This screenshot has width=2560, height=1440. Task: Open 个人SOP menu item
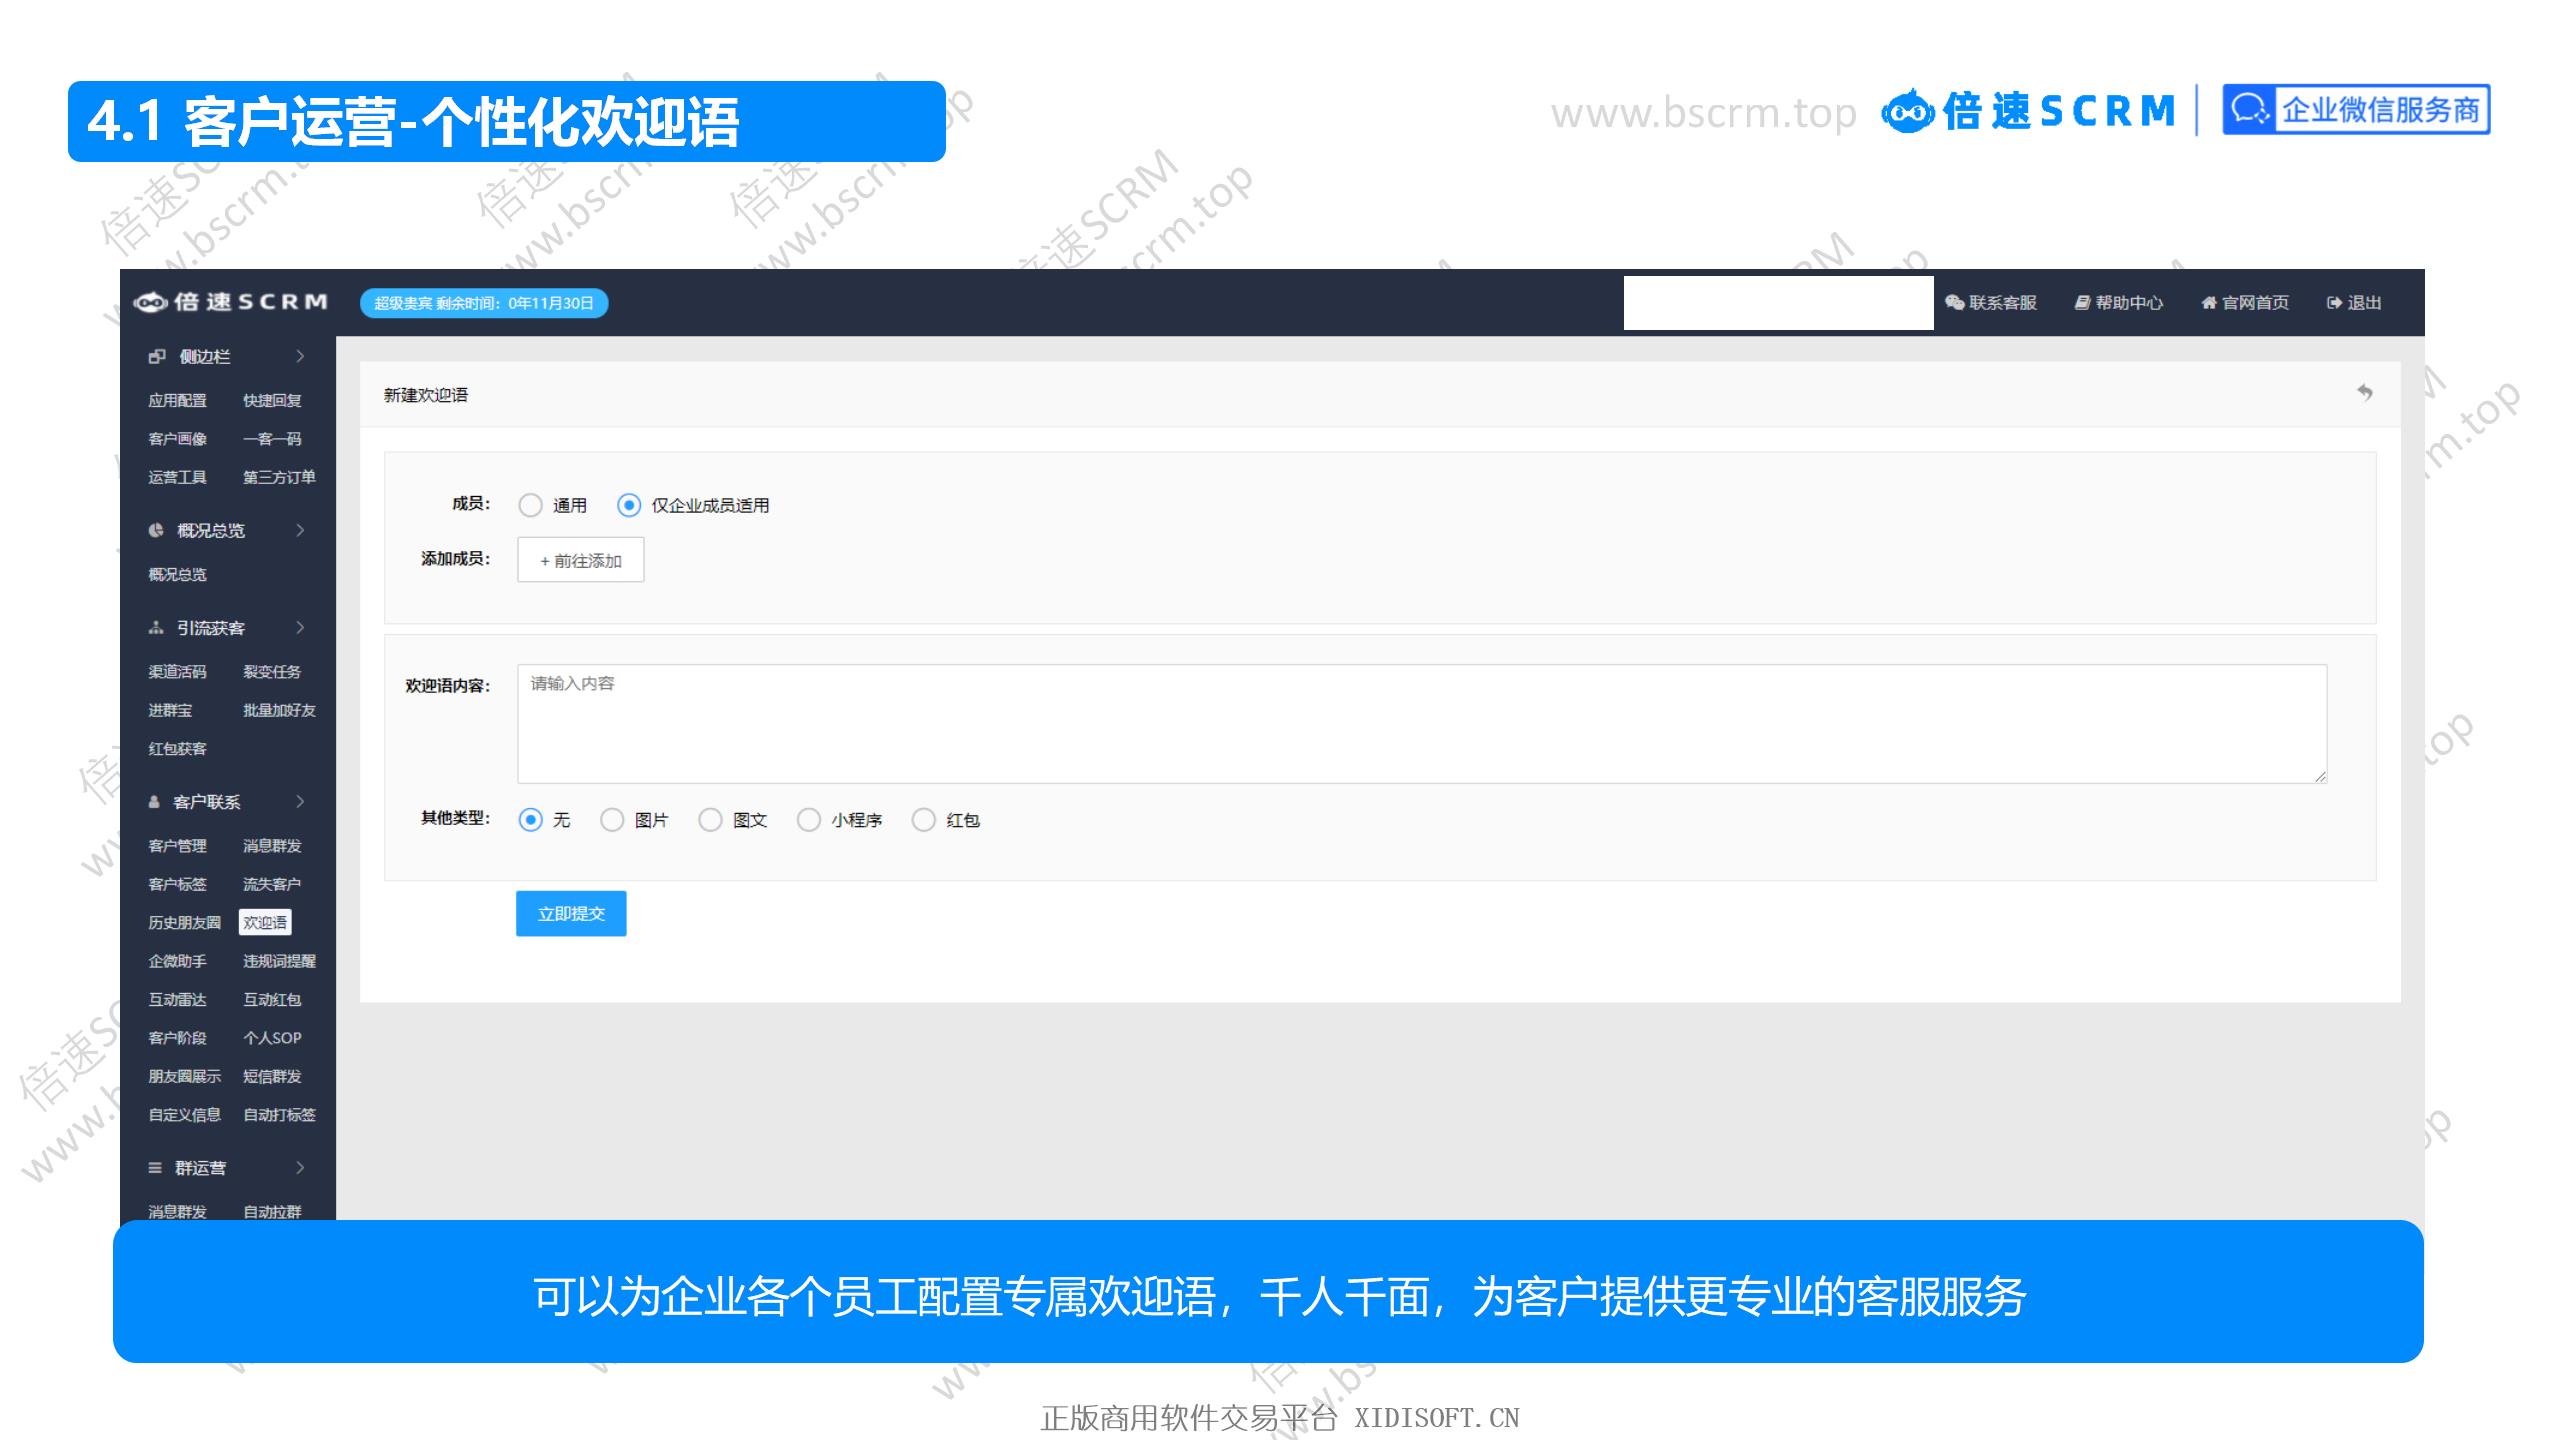(272, 1038)
